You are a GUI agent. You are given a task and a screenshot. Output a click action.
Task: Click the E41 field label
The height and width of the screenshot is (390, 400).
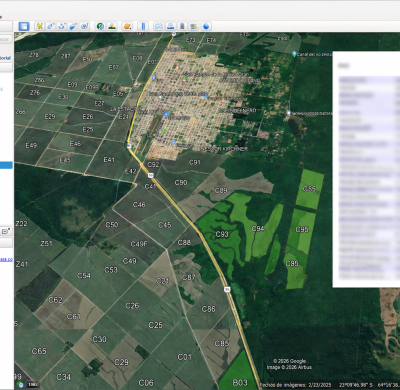[109, 160]
